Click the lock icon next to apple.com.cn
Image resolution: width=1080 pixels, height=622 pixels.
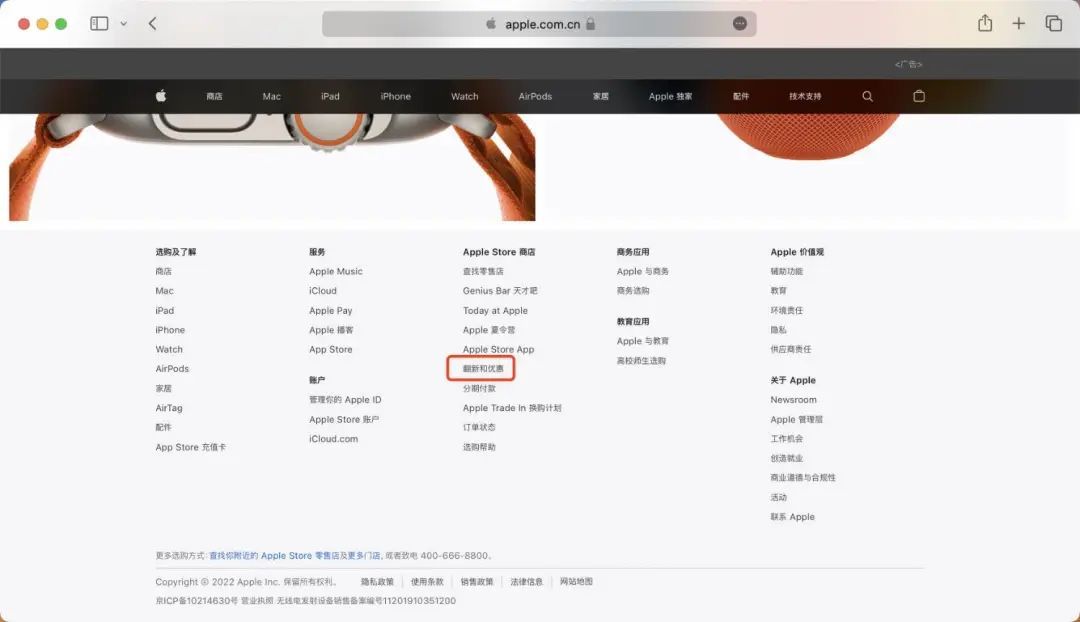coord(590,23)
